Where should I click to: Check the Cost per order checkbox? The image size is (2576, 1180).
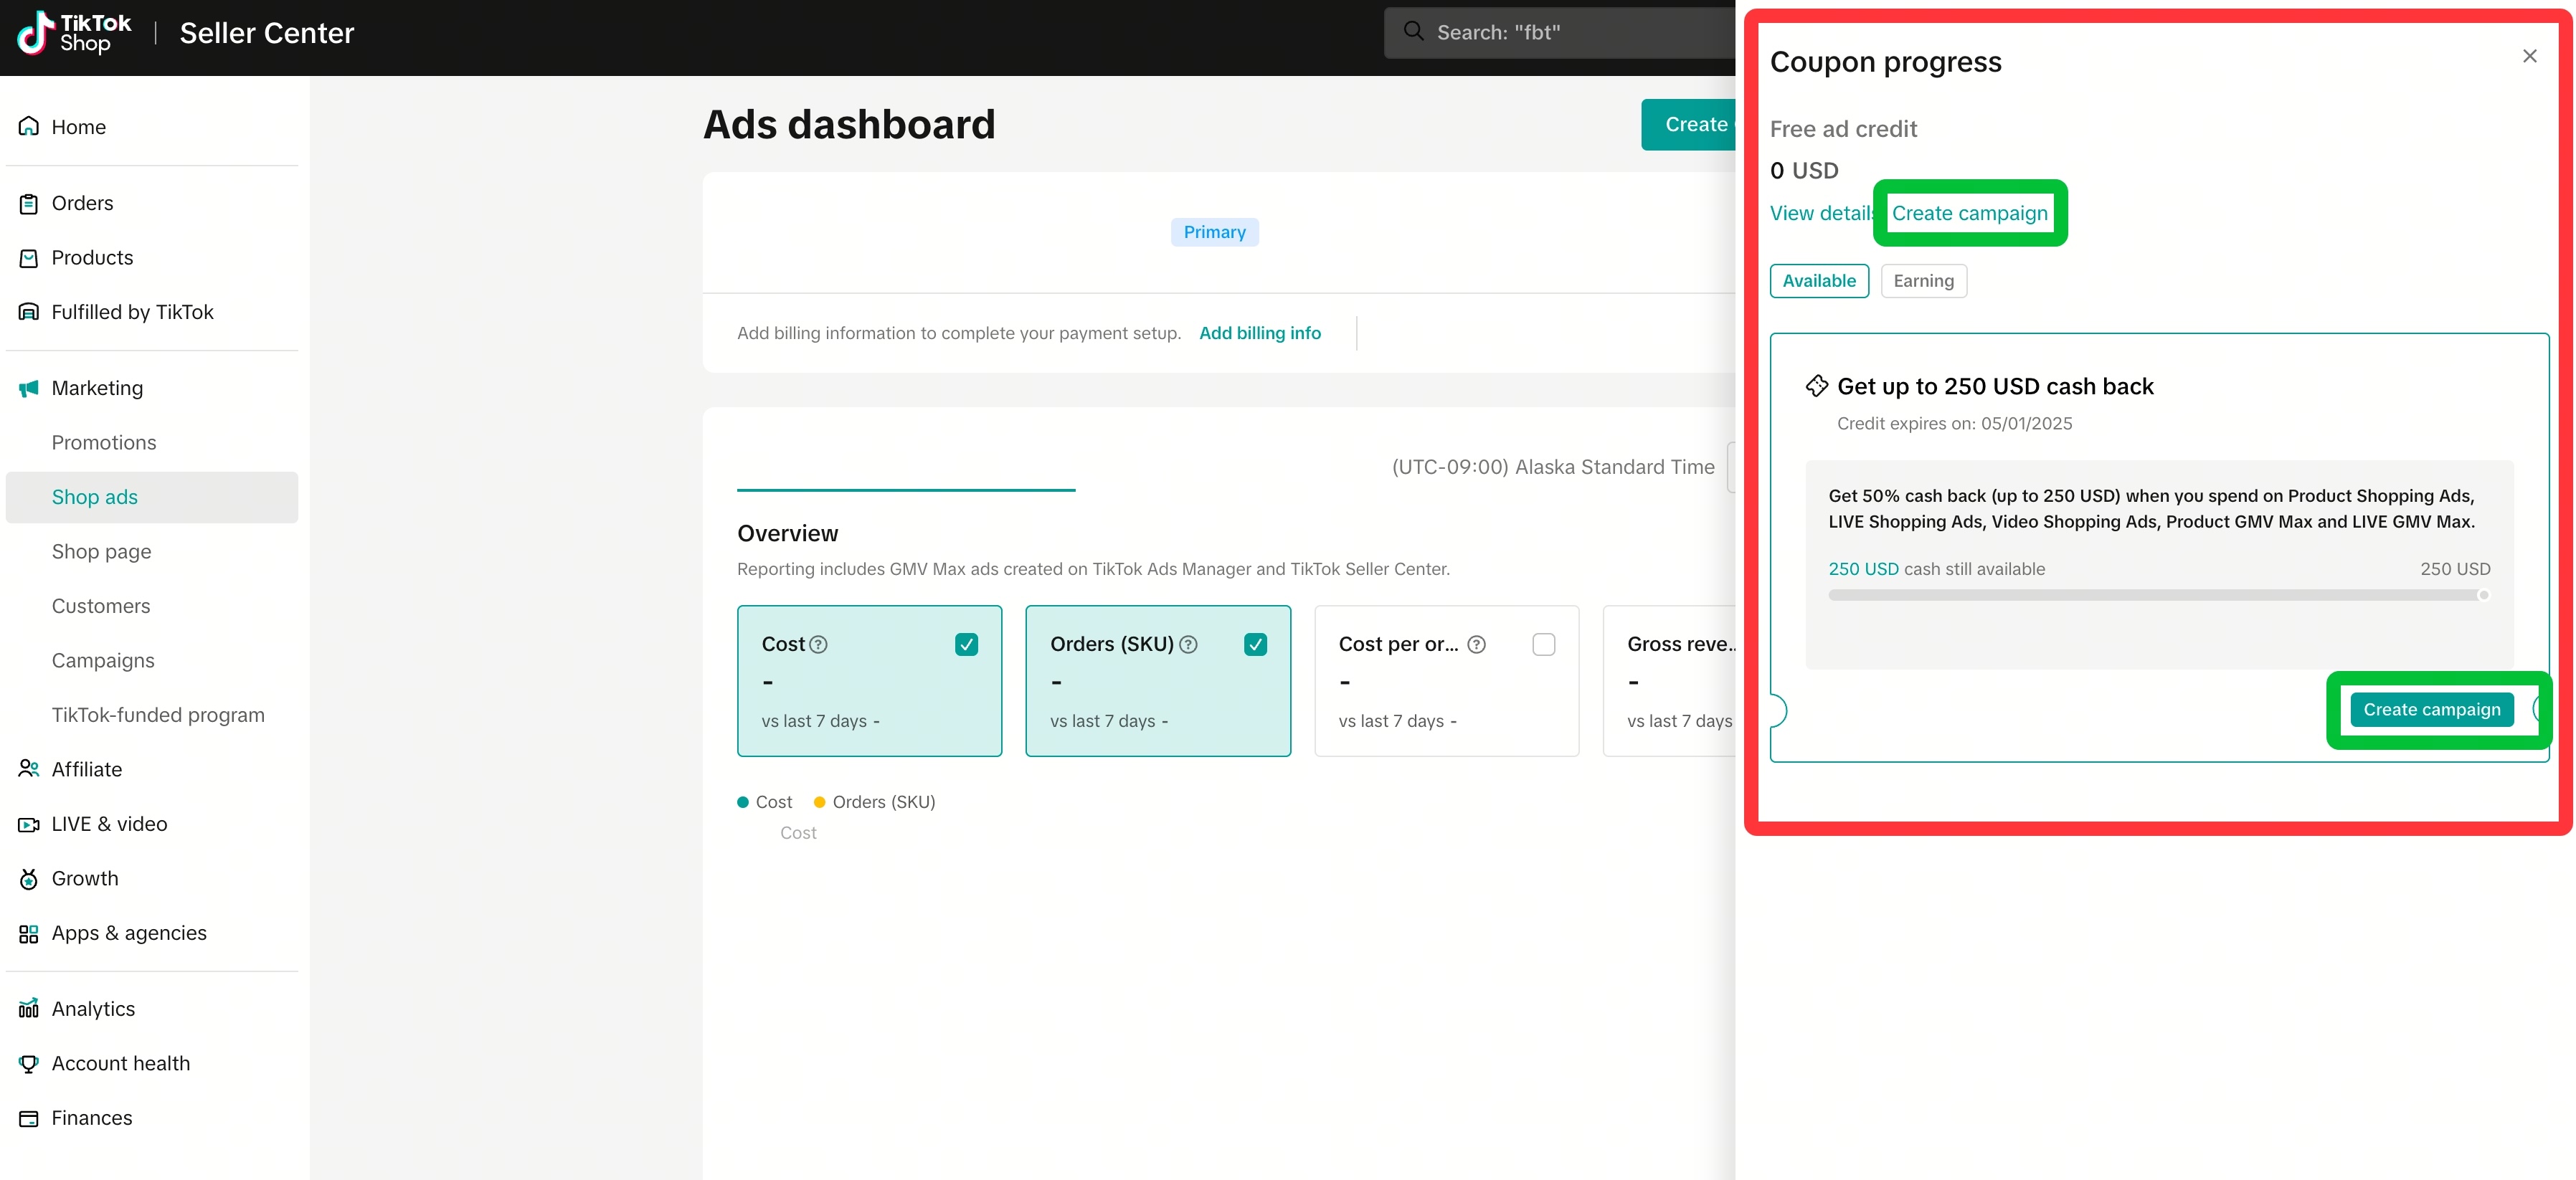click(x=1543, y=645)
